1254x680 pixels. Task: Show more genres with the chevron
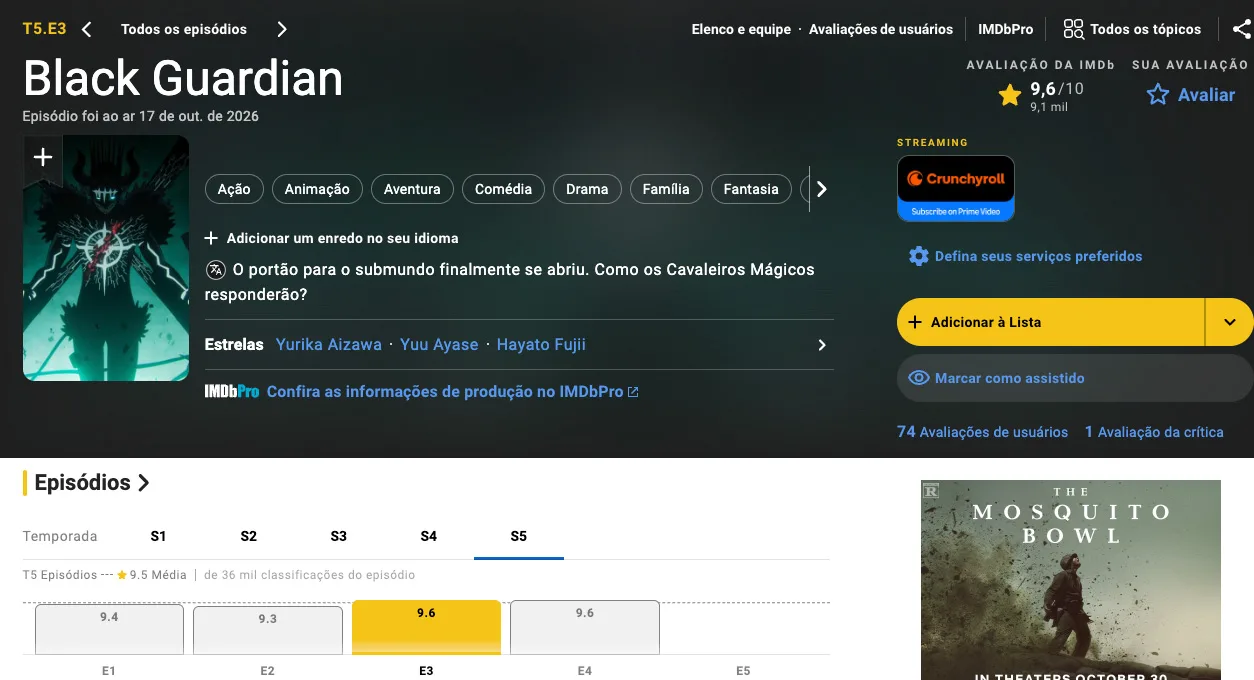(x=822, y=189)
